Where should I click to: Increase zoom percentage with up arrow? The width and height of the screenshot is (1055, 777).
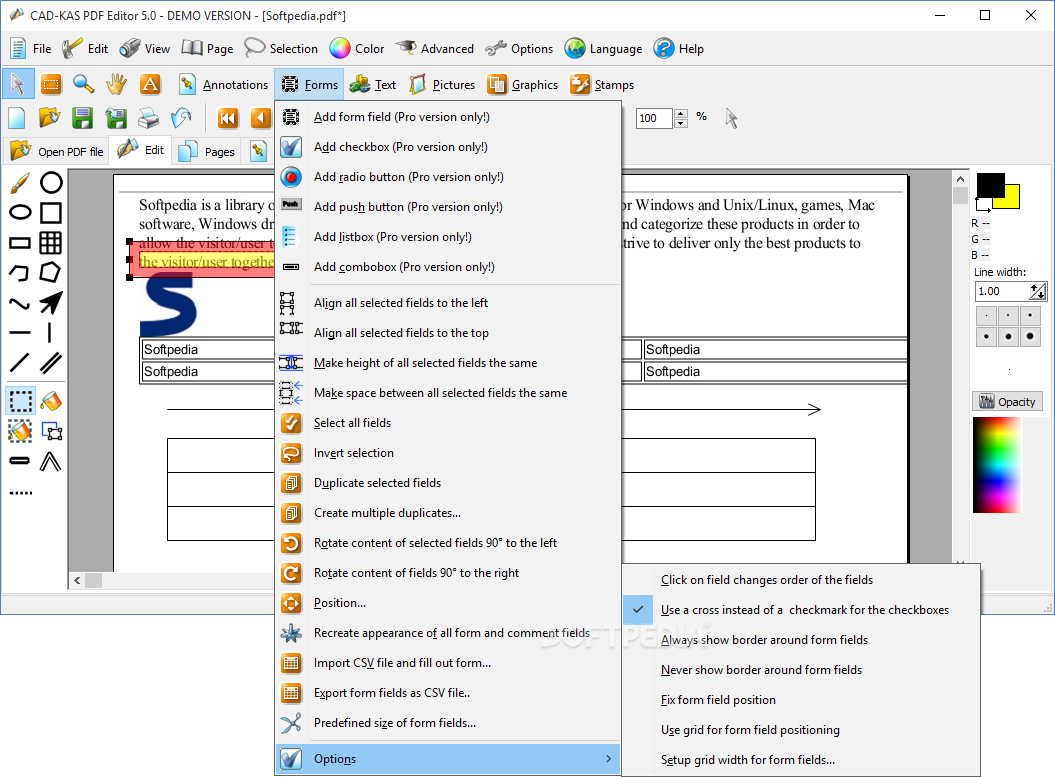pos(681,114)
